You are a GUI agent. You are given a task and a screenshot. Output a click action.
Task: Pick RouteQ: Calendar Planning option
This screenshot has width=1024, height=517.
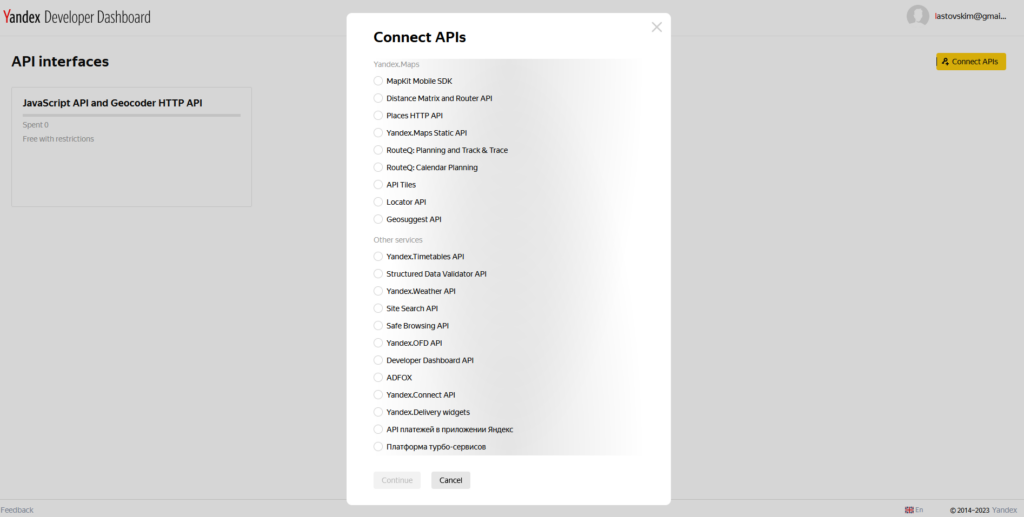(x=378, y=168)
